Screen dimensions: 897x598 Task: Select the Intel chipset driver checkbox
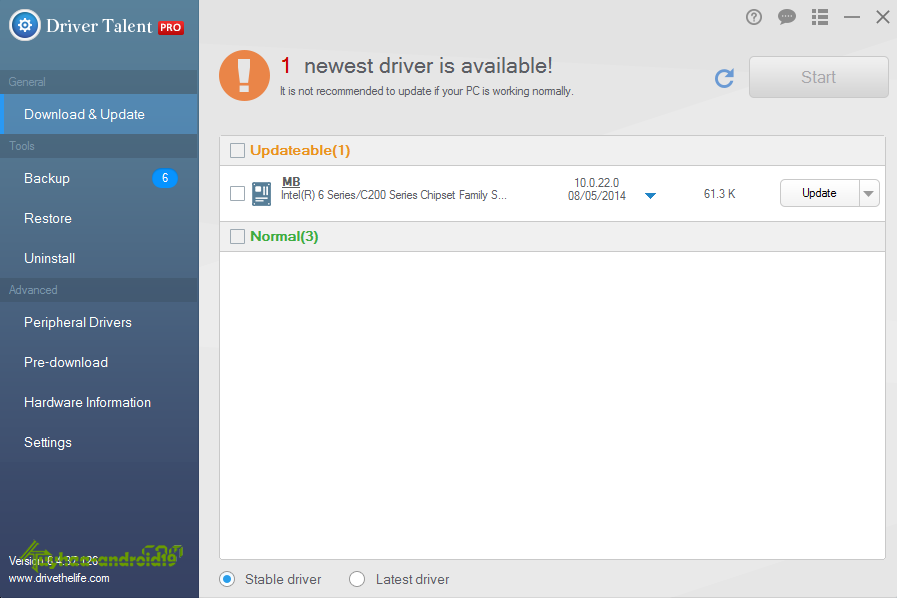click(237, 194)
